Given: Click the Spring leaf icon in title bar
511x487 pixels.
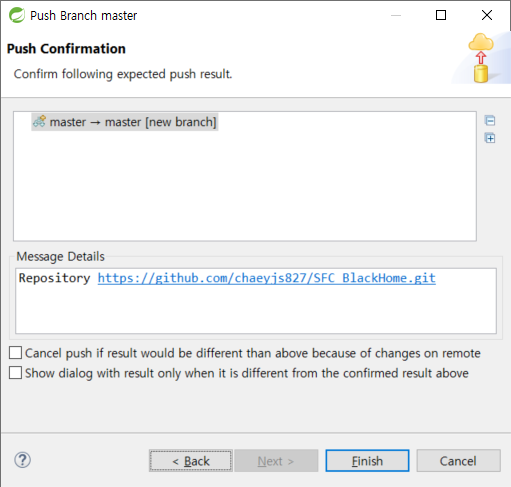Looking at the screenshot, I should pyautogui.click(x=17, y=15).
